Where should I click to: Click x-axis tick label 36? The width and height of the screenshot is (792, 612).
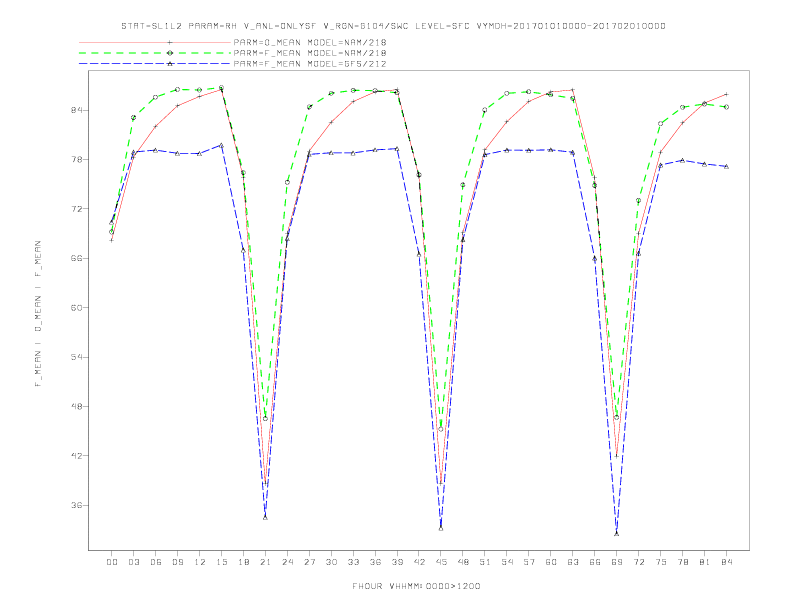[375, 562]
